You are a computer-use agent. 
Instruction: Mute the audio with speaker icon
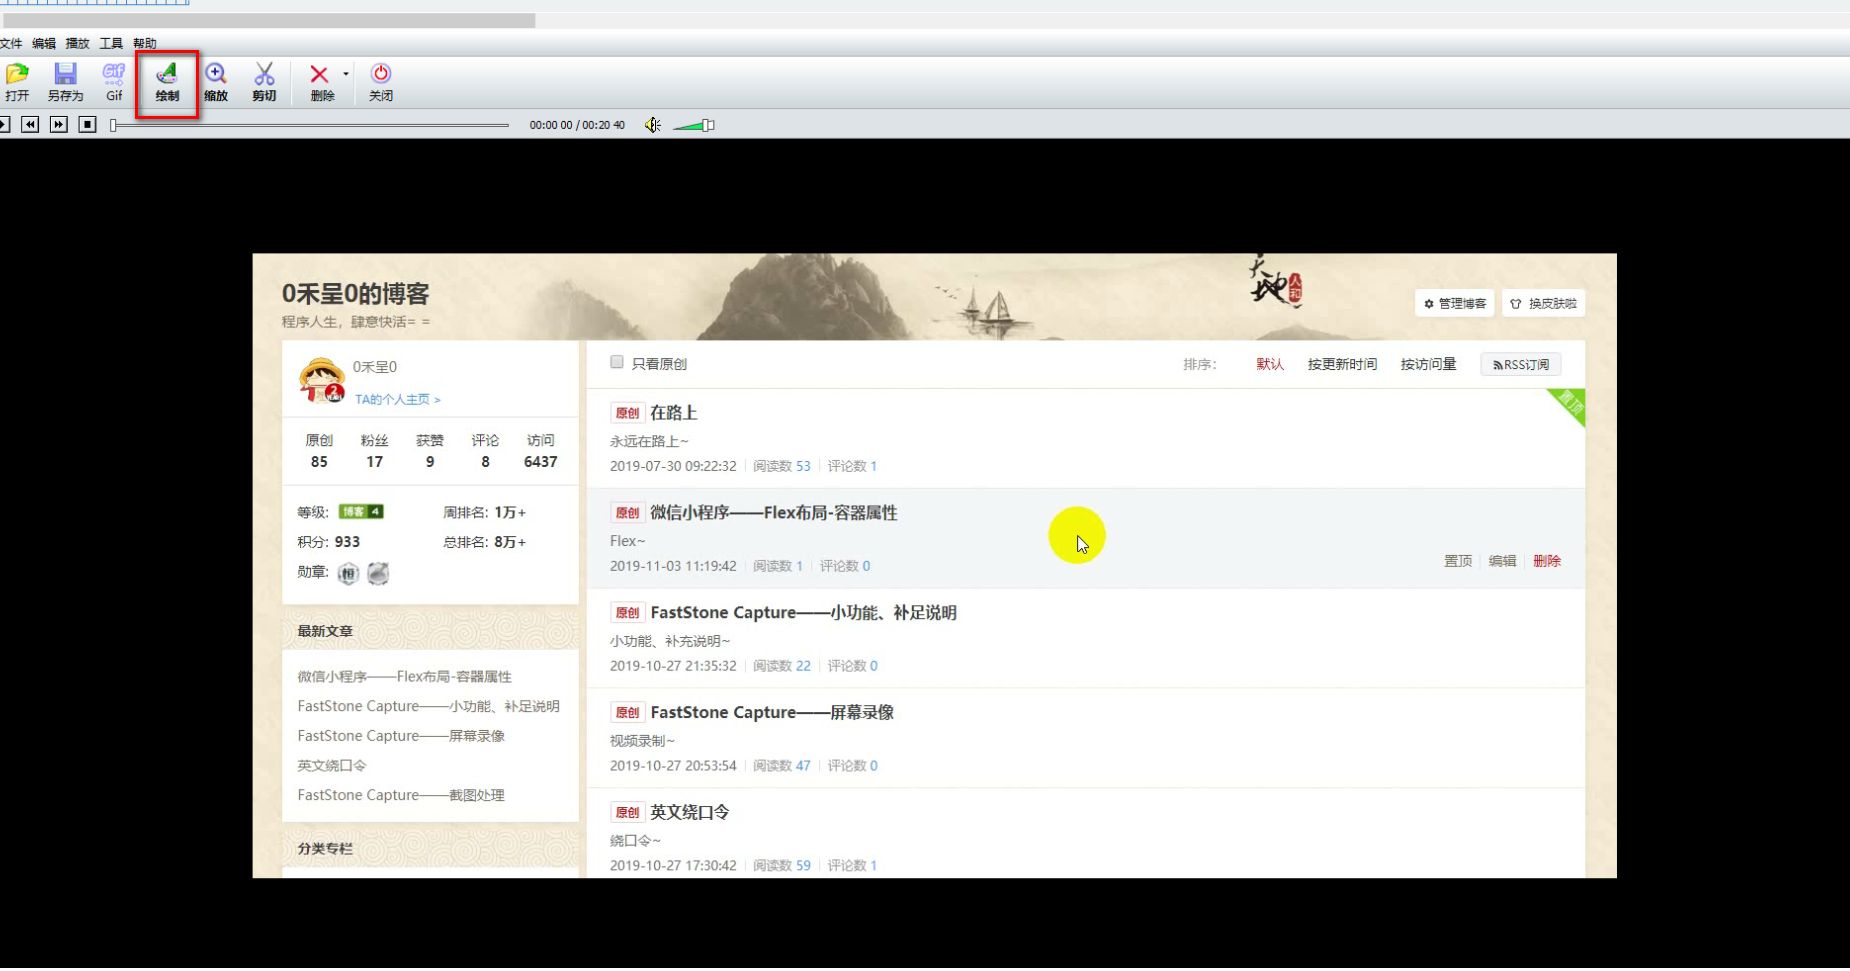coord(653,125)
